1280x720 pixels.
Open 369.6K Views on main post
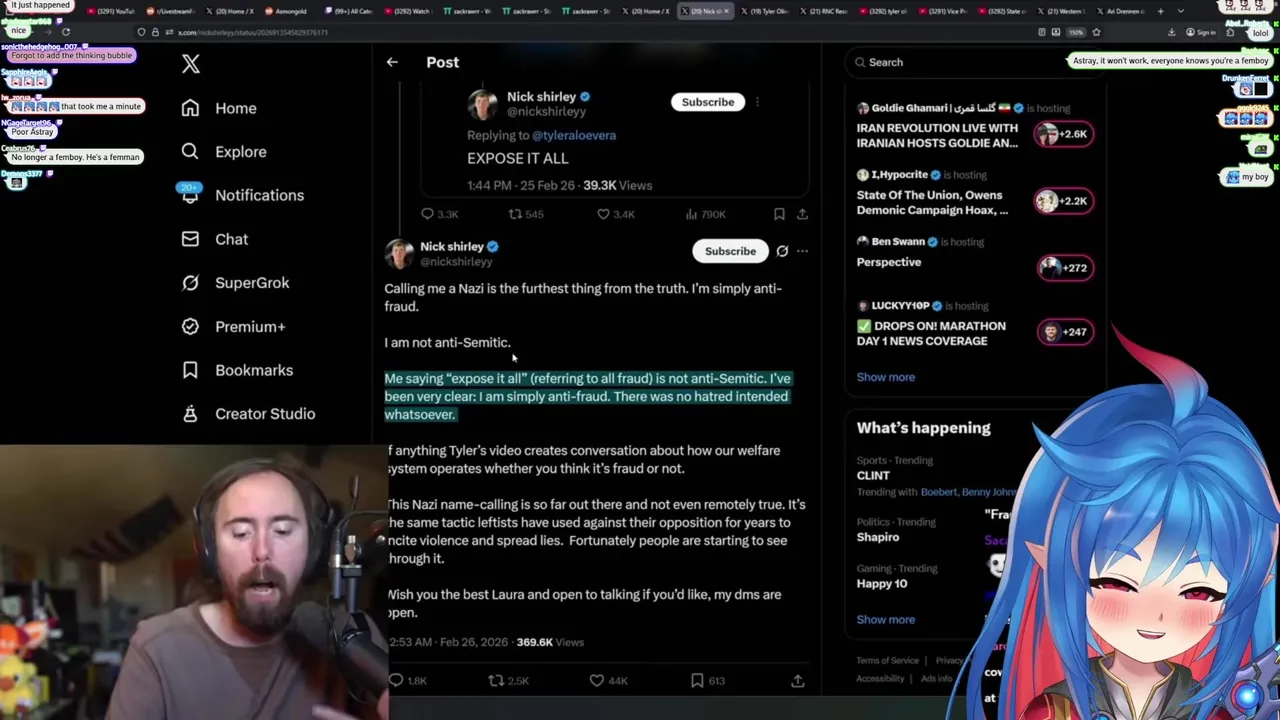pos(550,642)
